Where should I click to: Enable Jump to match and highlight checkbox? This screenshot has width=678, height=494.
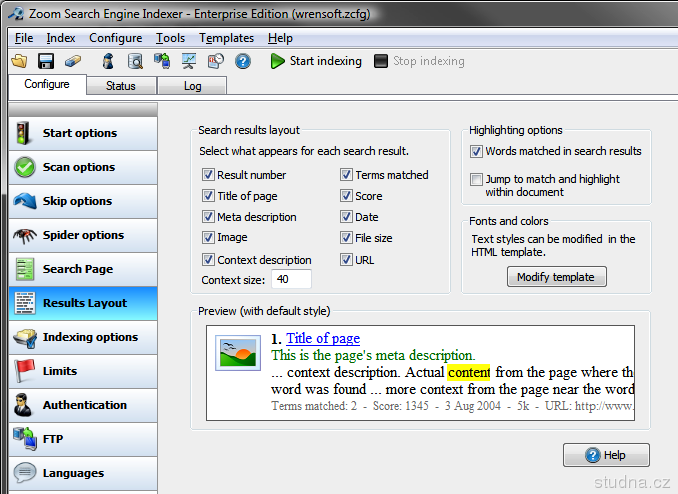click(x=477, y=180)
